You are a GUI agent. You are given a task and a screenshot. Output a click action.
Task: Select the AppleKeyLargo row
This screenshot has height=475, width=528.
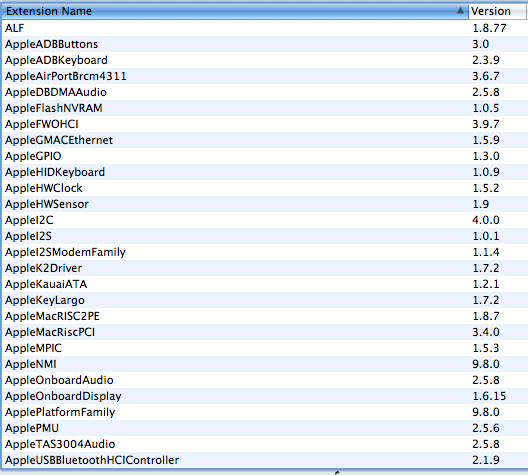click(265, 300)
